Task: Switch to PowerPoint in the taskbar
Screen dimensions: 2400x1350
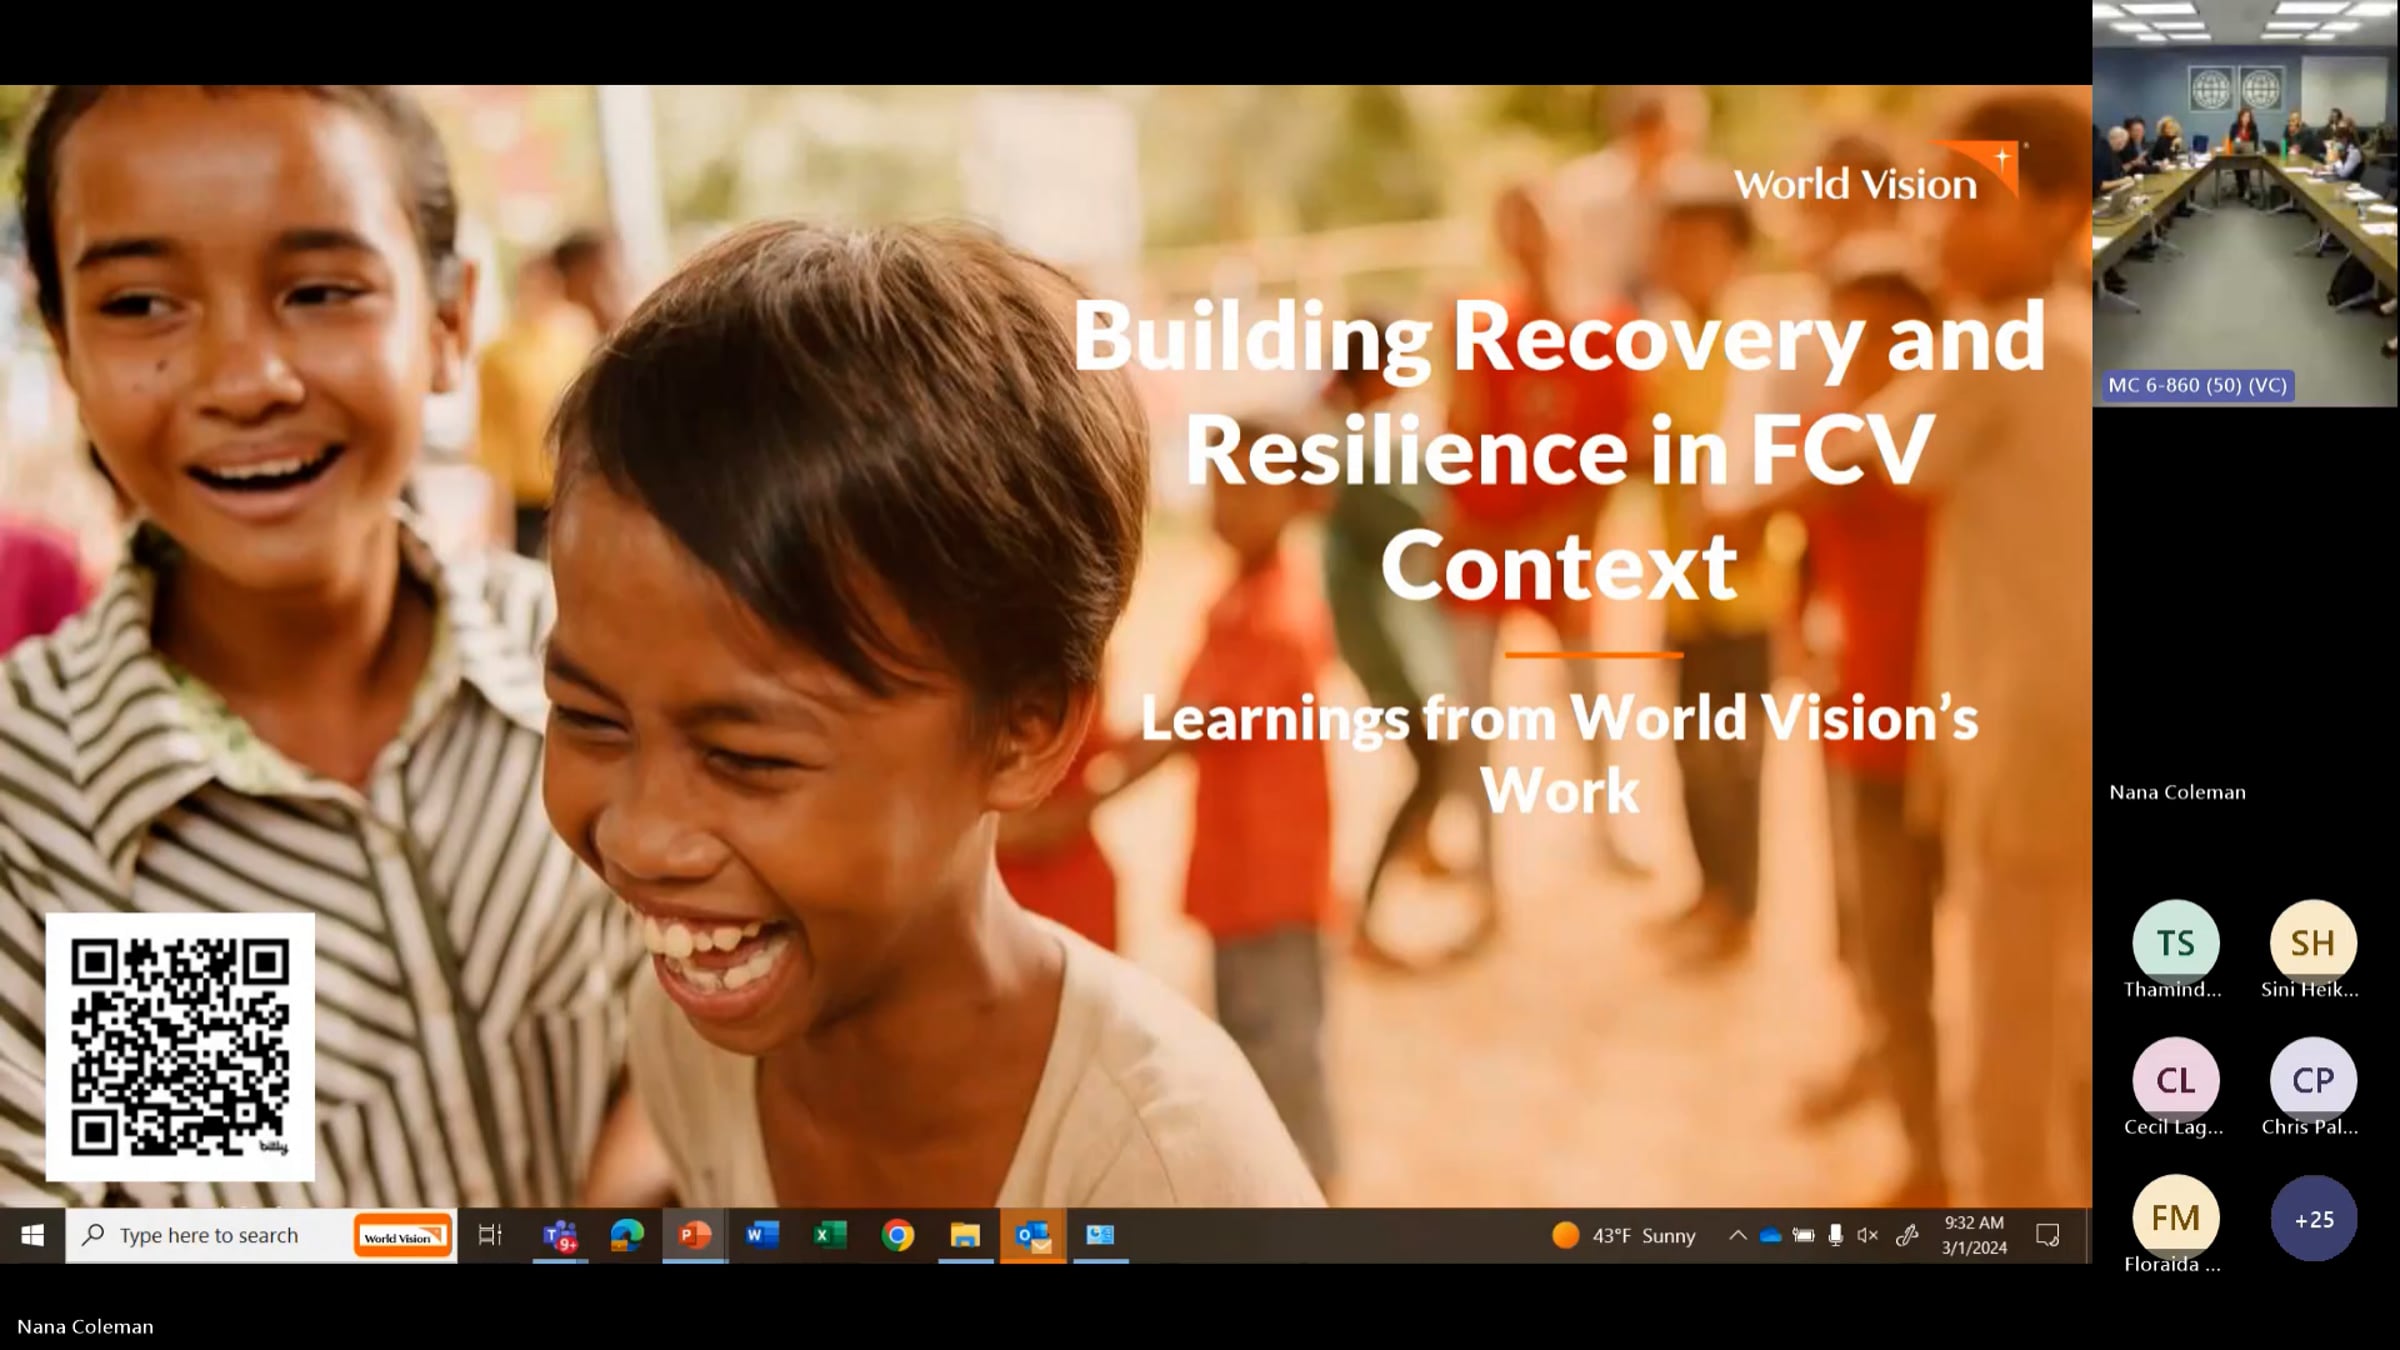Action: [x=694, y=1236]
